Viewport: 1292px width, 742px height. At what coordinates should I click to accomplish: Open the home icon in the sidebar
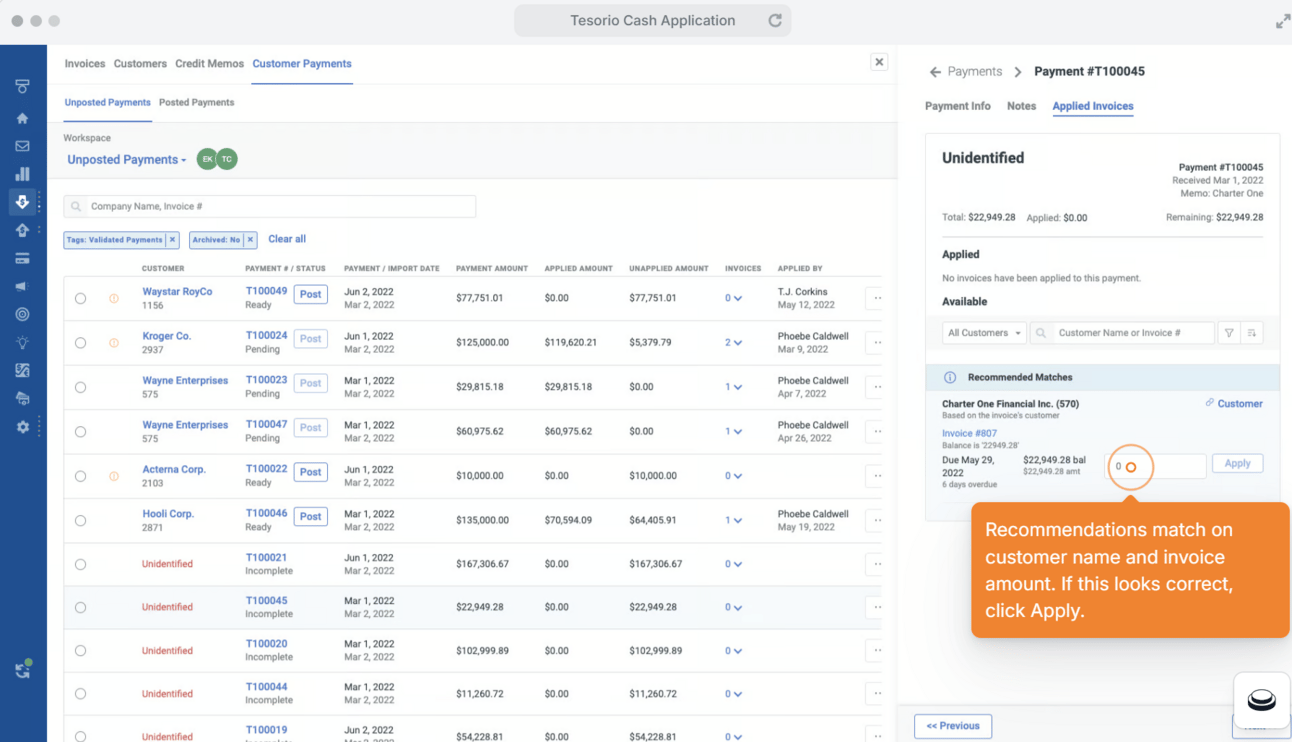(x=22, y=118)
